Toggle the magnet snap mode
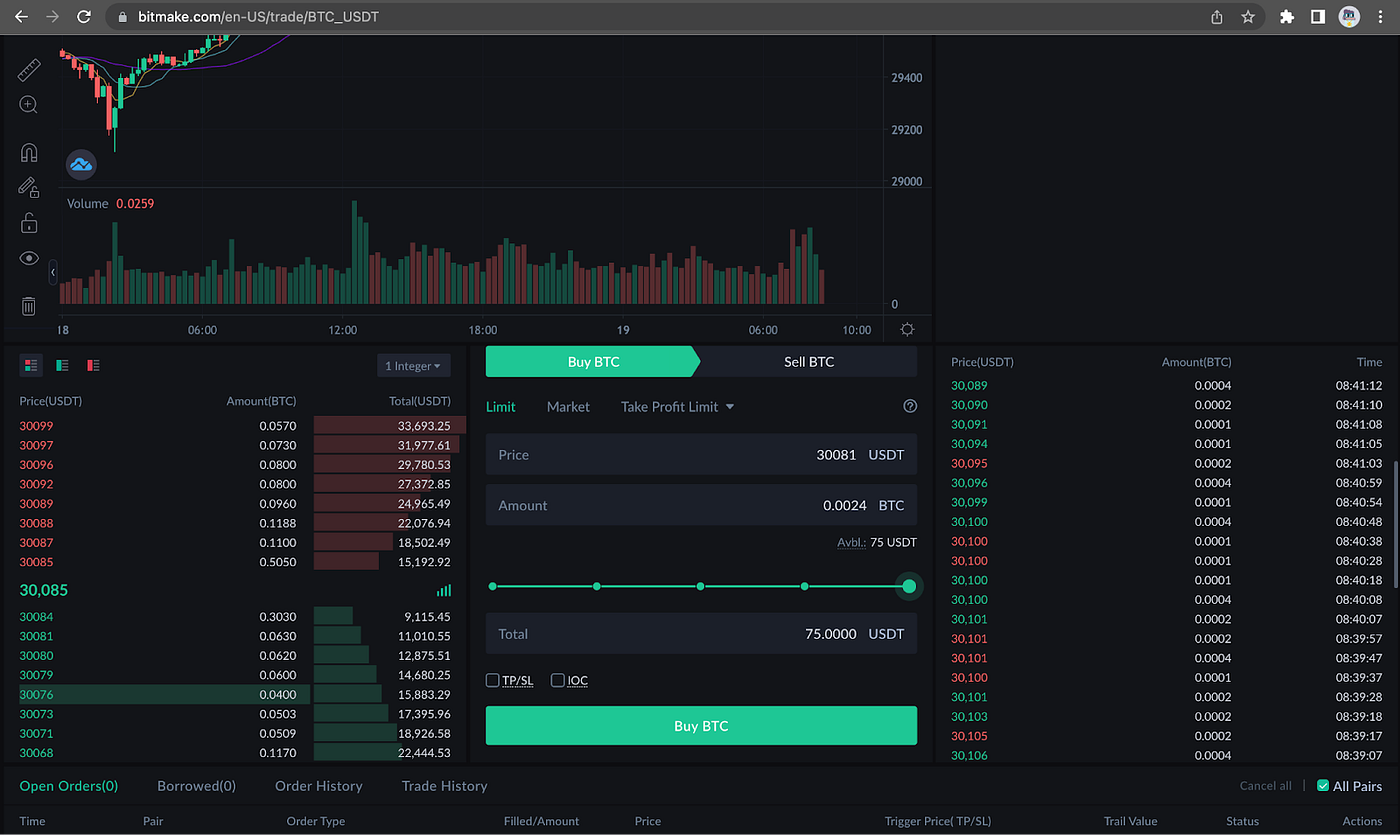Viewport: 1400px width, 835px height. [28, 152]
